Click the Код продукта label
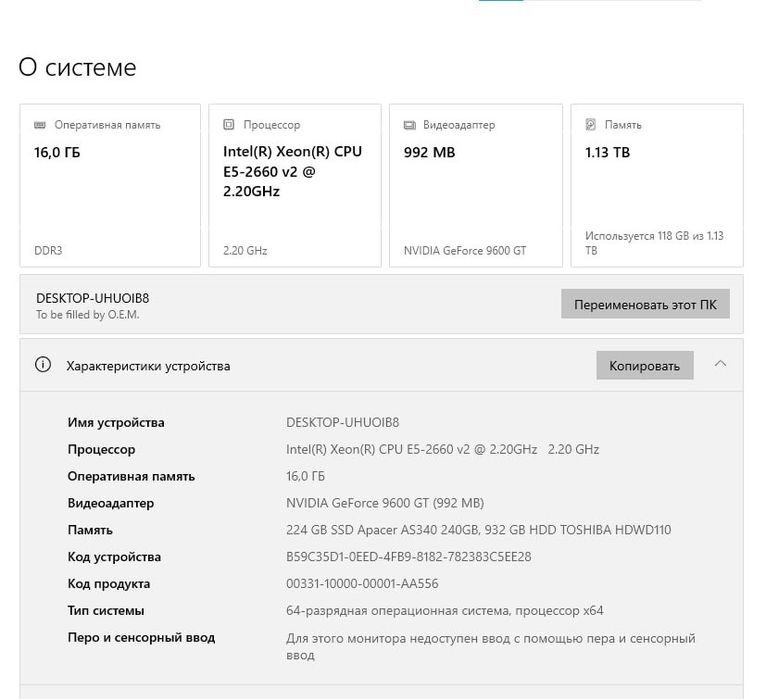Screen dimensions: 766x699 point(108,584)
